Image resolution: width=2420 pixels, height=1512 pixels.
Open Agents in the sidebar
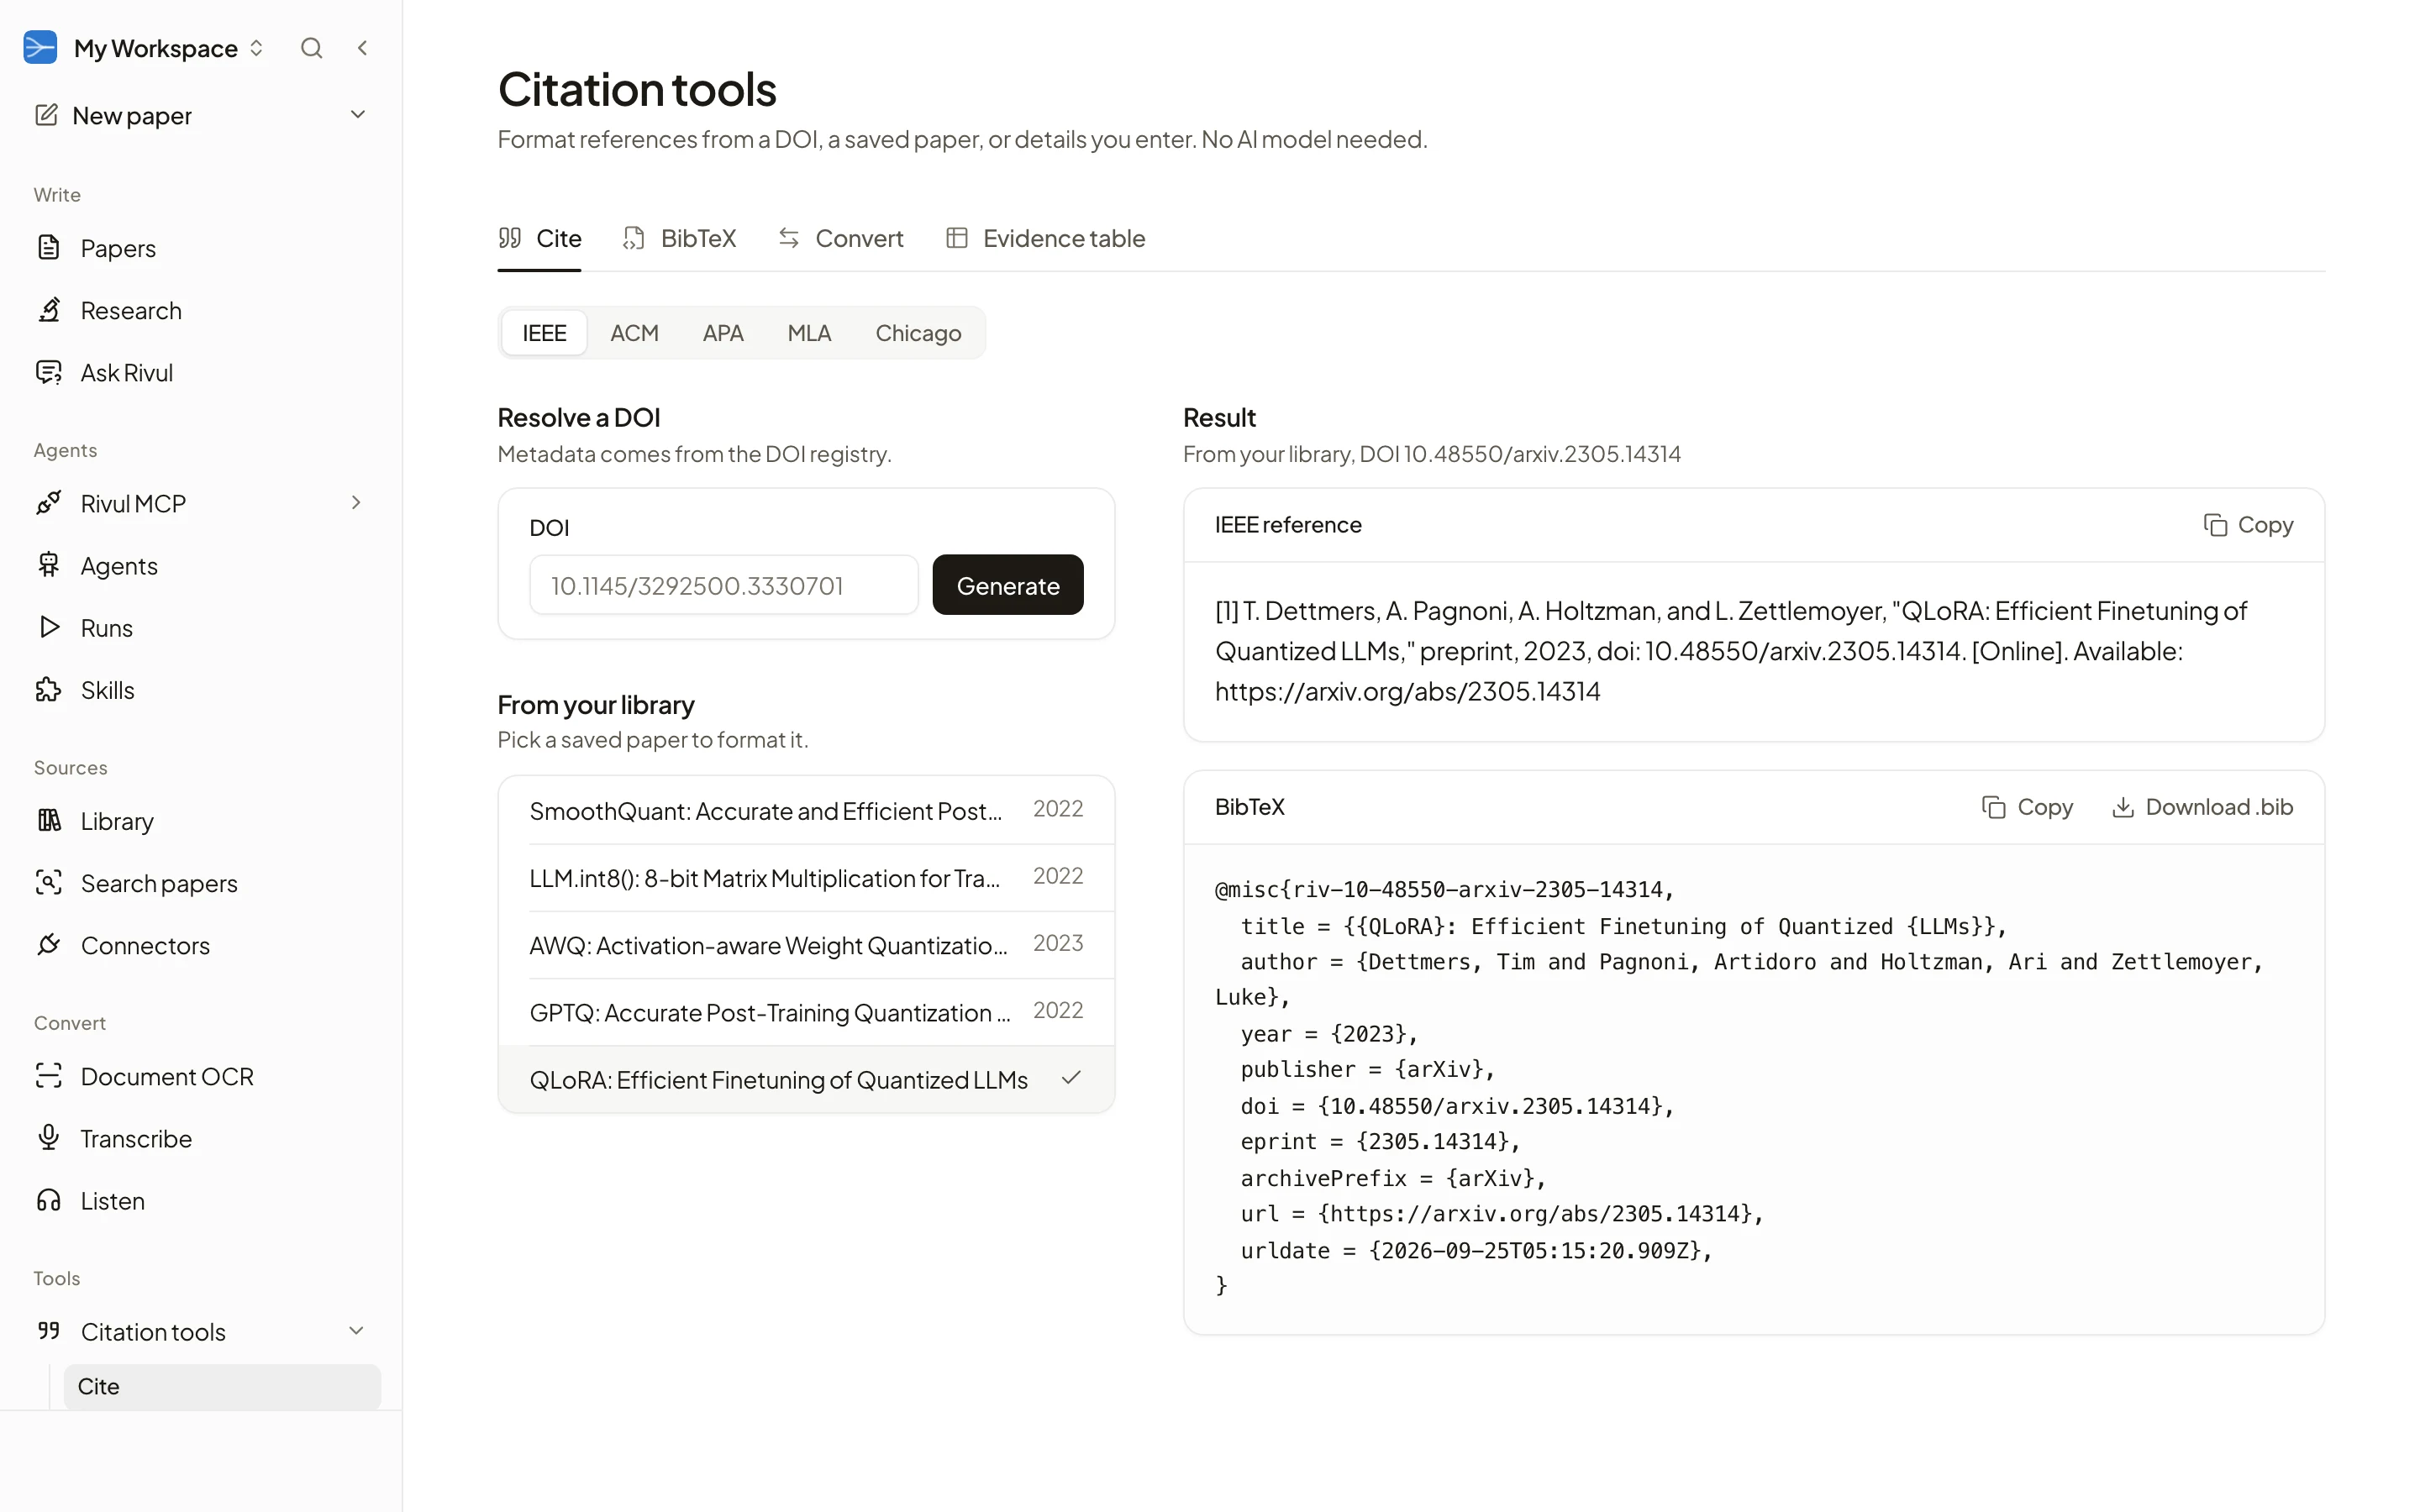pyautogui.click(x=201, y=565)
